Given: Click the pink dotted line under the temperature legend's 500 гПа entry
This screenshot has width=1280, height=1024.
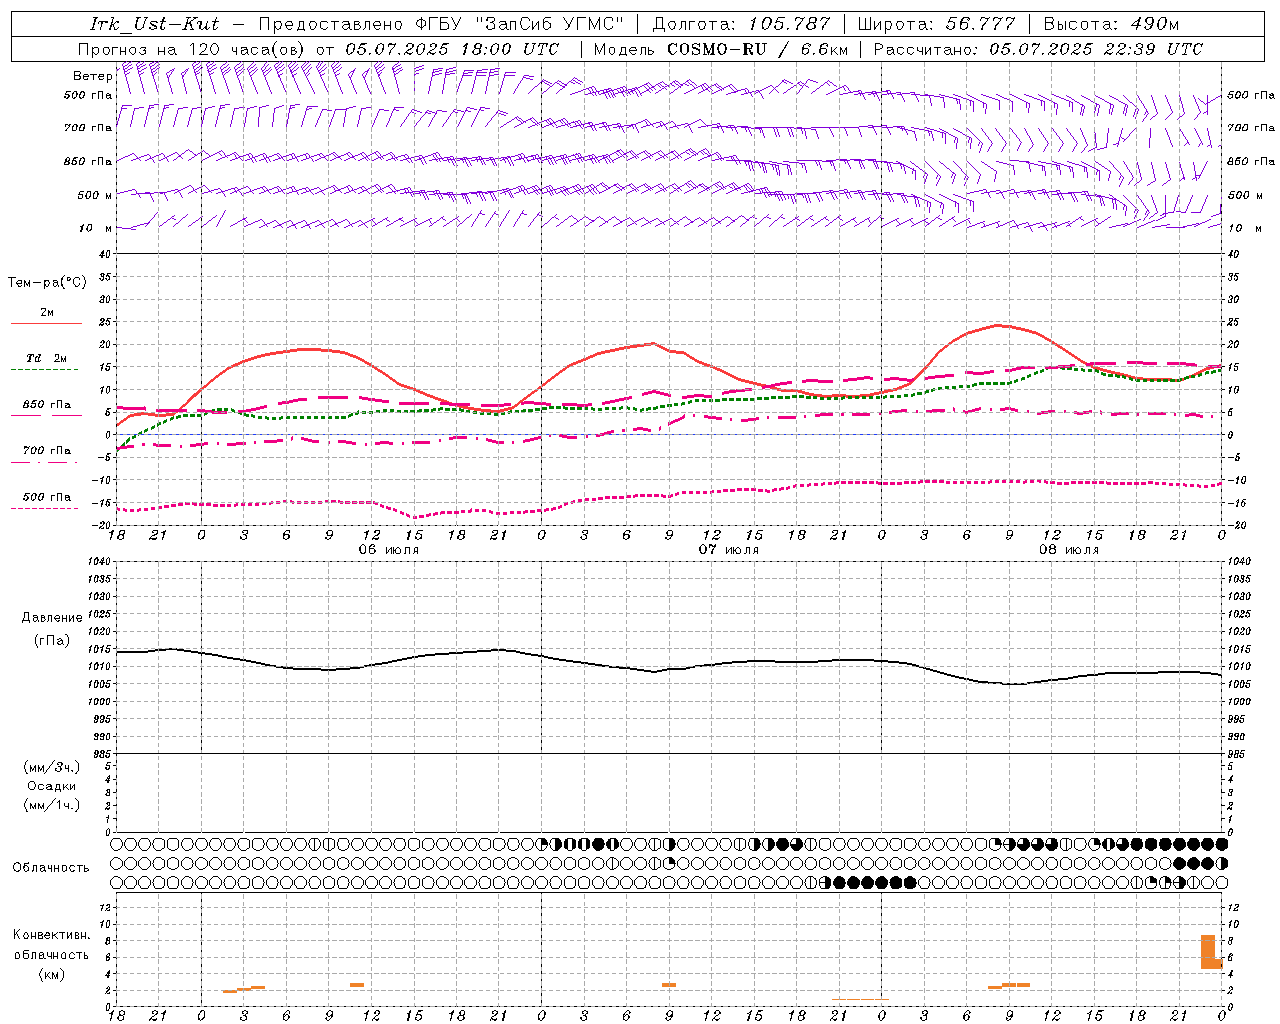Looking at the screenshot, I should click(44, 509).
